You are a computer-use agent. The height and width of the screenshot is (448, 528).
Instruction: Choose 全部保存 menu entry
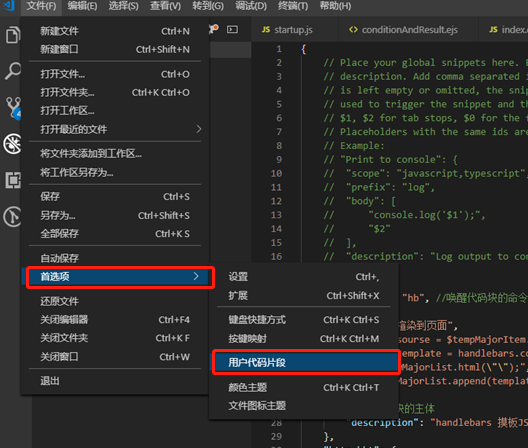point(114,234)
